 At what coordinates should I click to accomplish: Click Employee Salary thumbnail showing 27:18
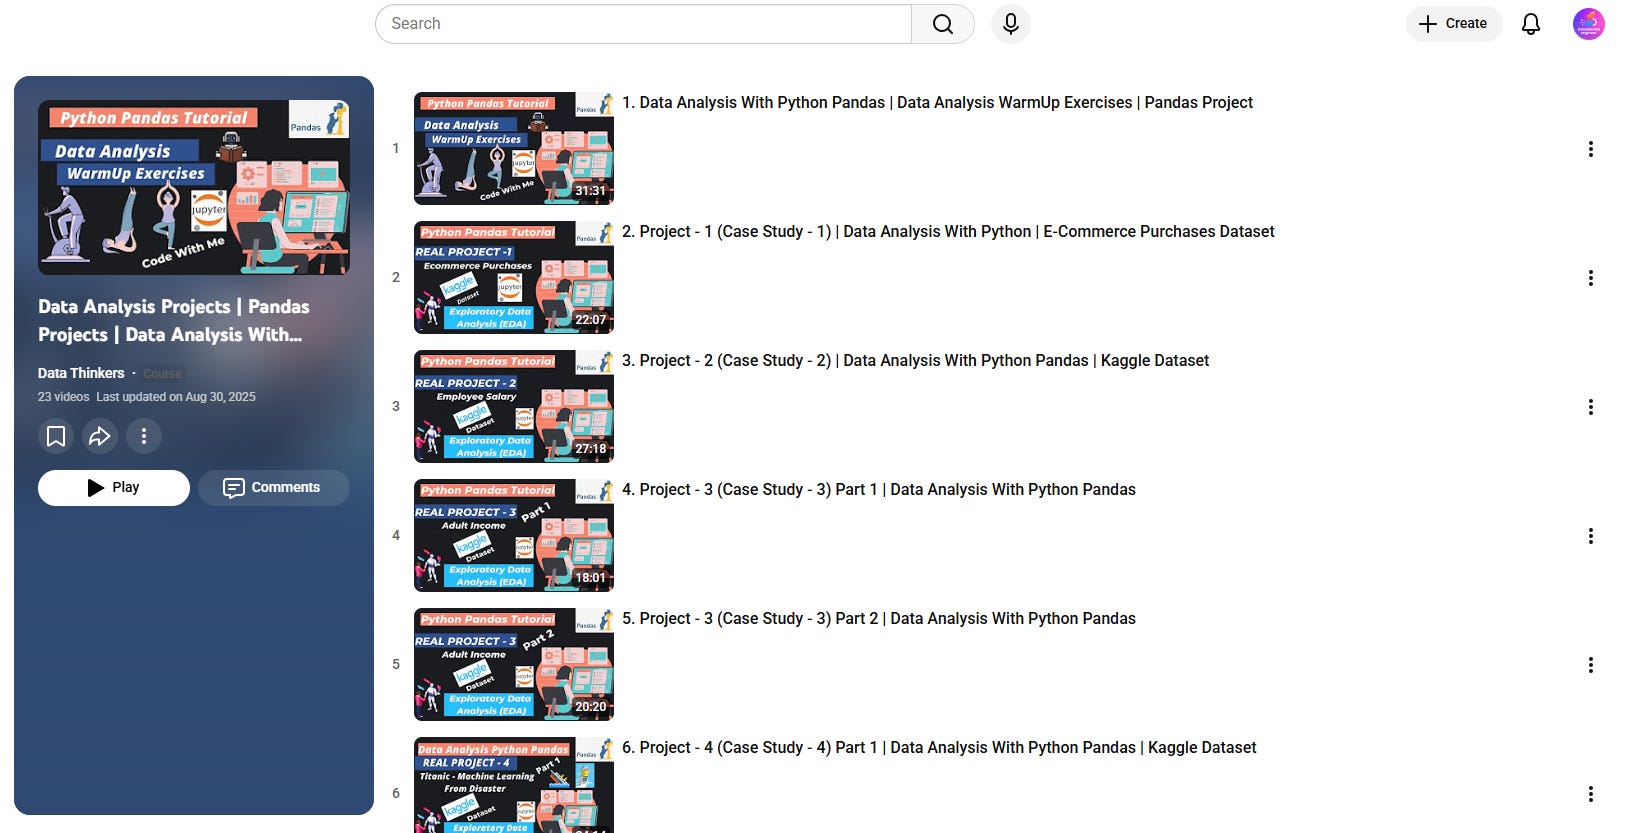(514, 406)
